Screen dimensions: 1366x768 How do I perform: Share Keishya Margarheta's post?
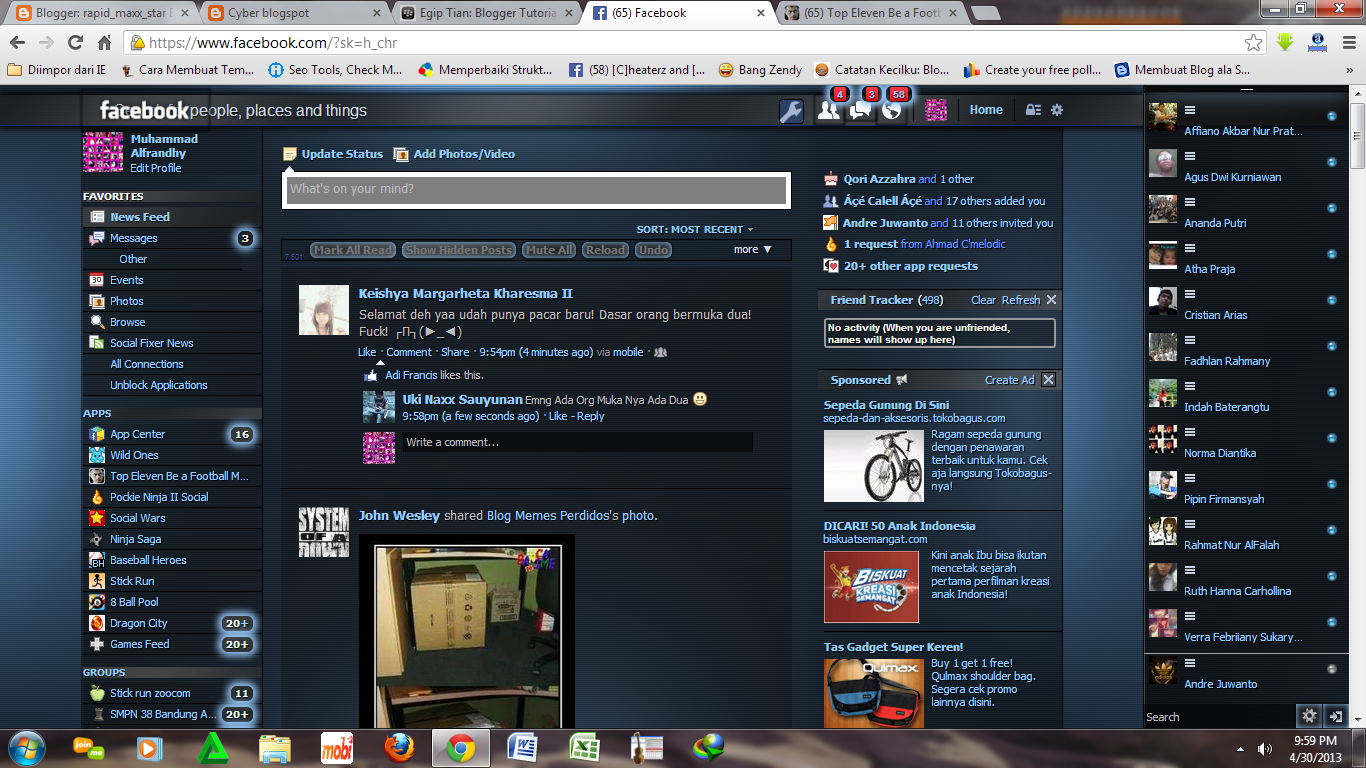455,352
